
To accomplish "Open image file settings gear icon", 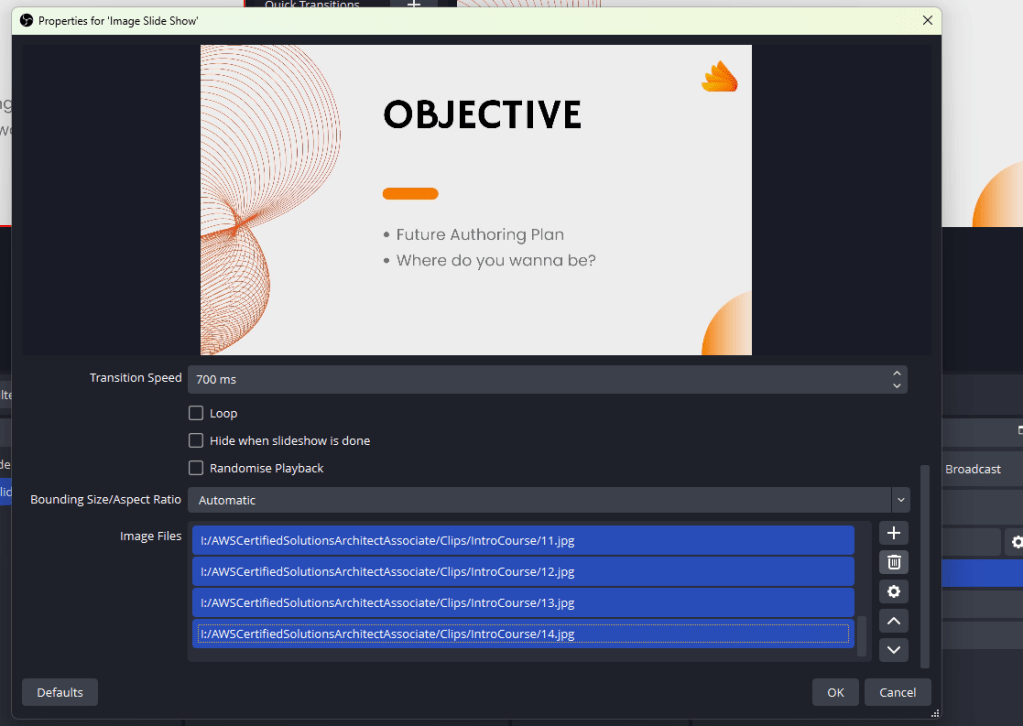I will [x=893, y=592].
